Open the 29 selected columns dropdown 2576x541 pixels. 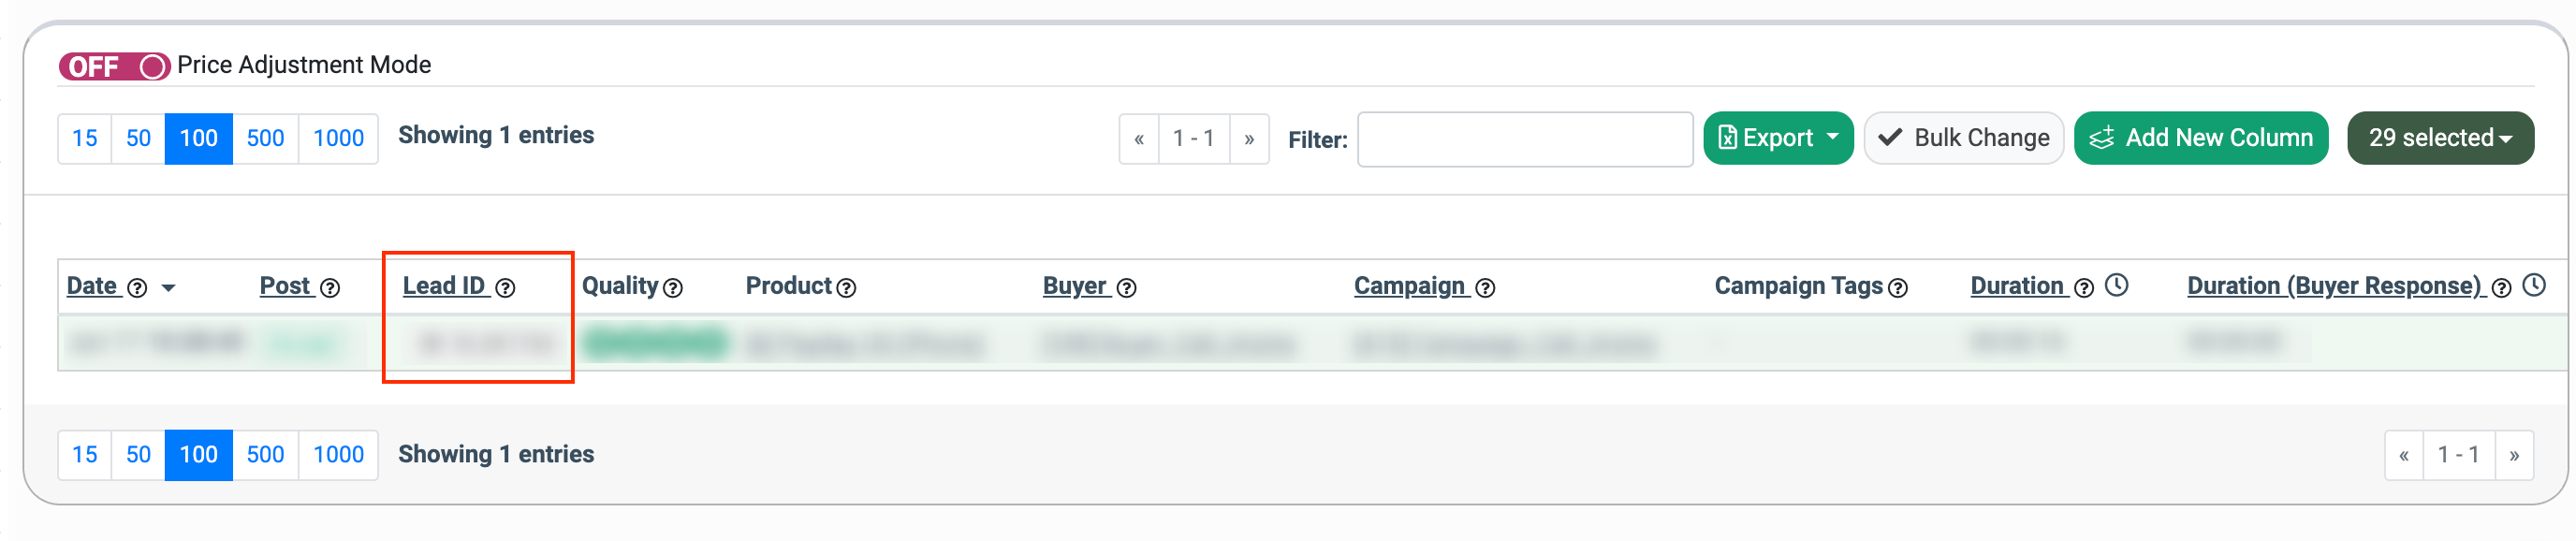(x=2439, y=138)
